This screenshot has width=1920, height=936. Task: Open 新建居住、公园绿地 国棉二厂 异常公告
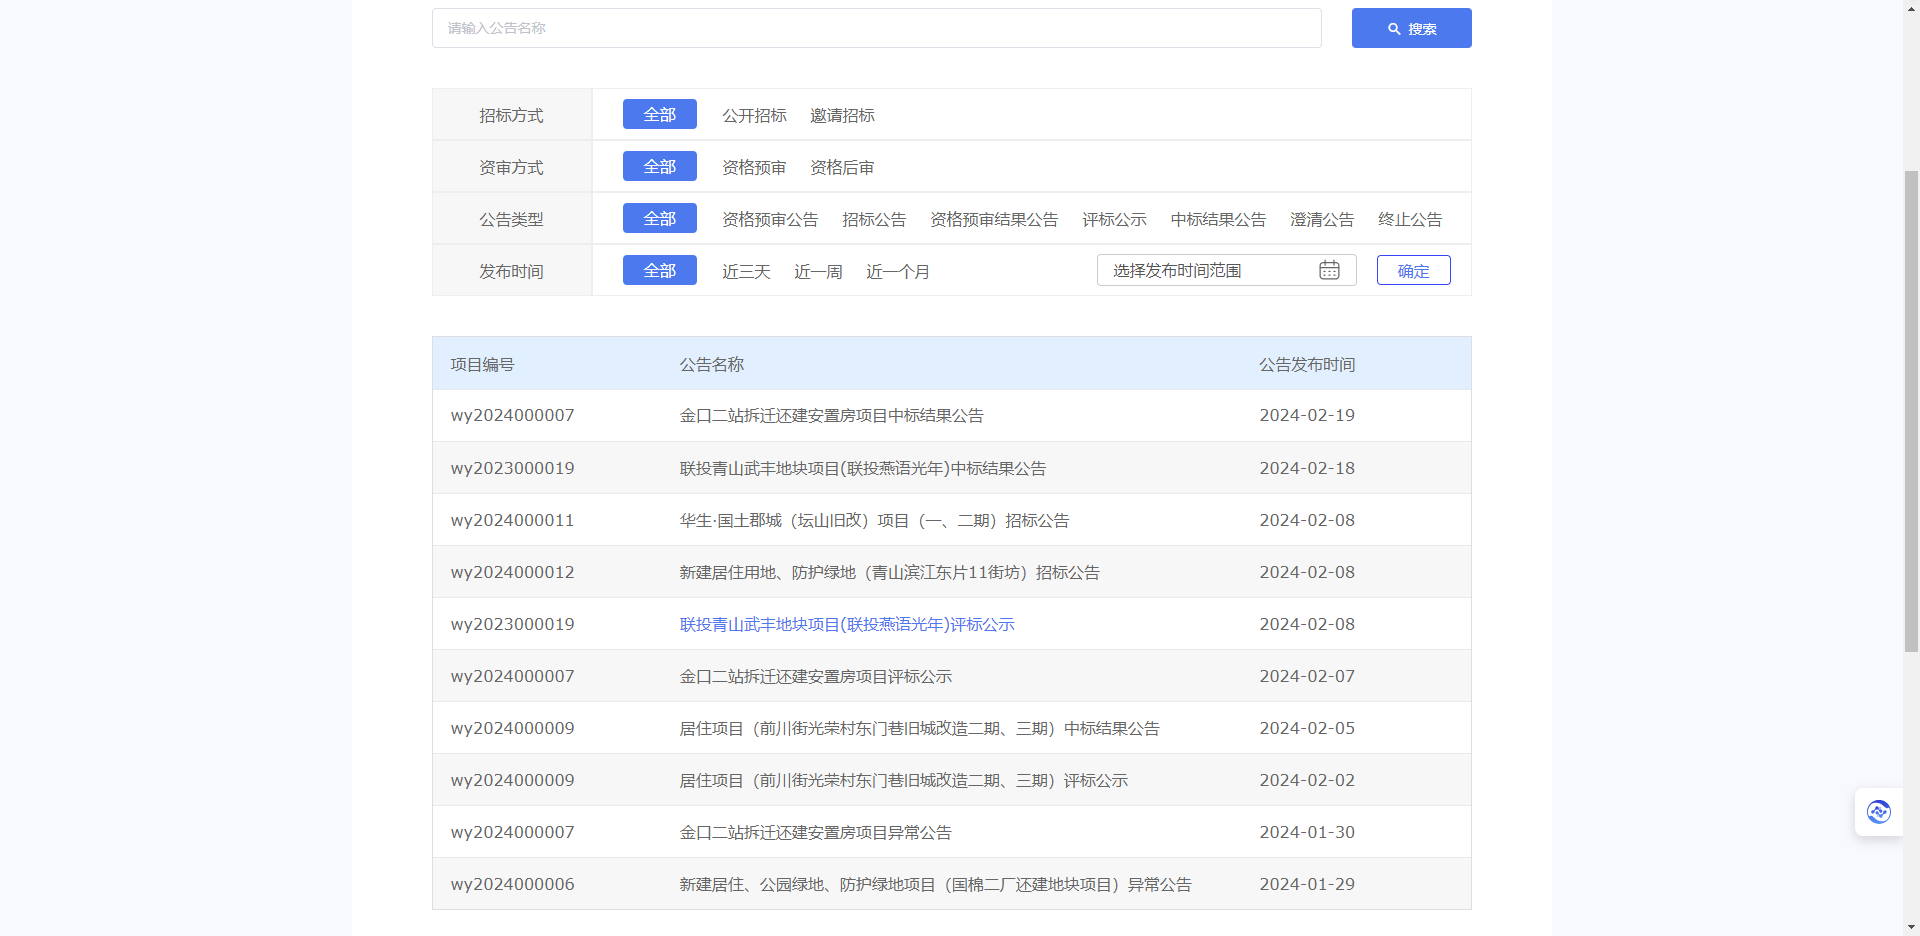936,884
